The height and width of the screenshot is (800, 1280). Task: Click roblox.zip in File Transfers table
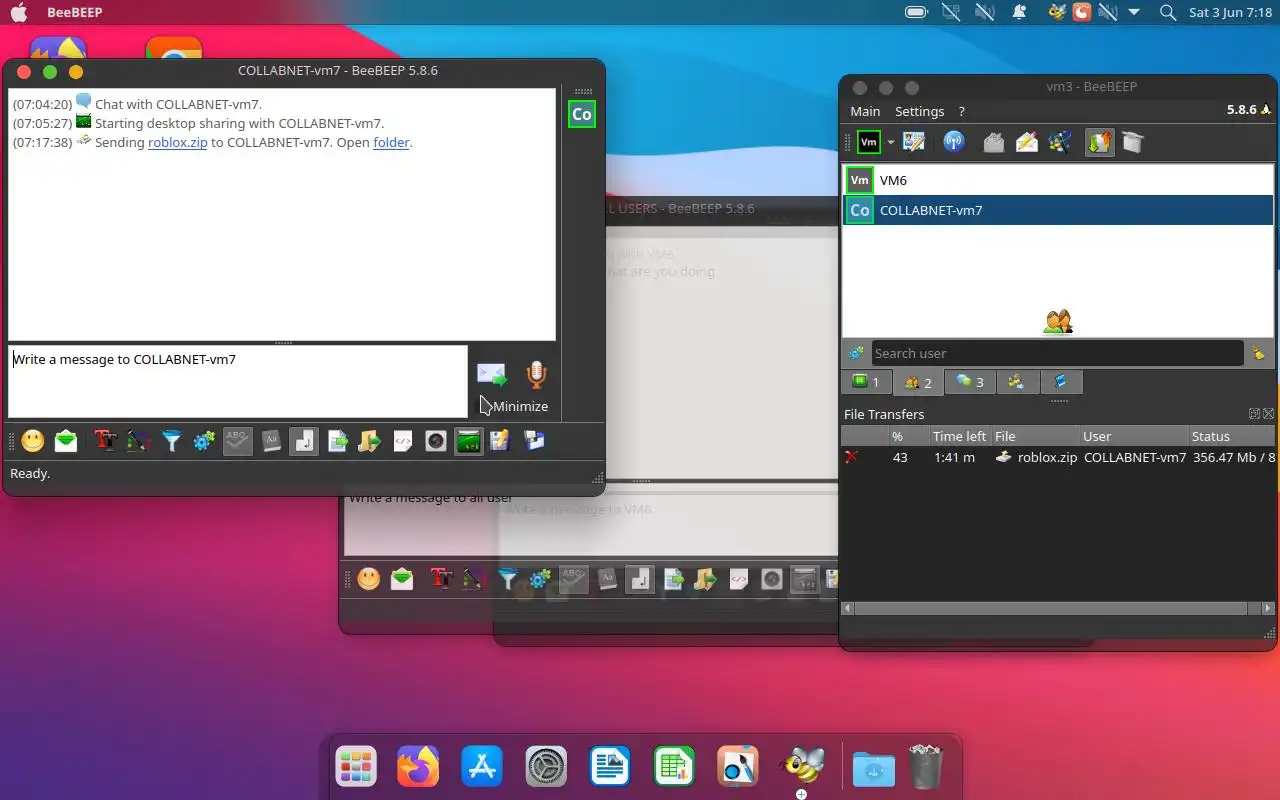[1047, 457]
